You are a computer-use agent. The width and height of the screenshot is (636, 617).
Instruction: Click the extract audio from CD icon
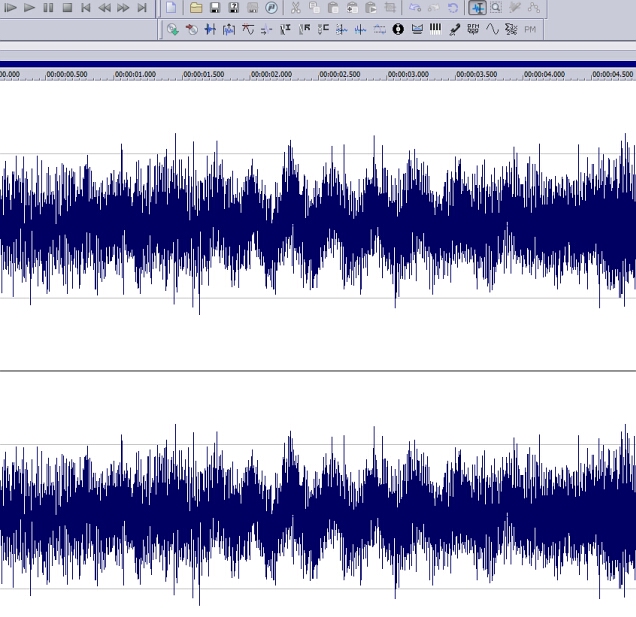coord(173,29)
